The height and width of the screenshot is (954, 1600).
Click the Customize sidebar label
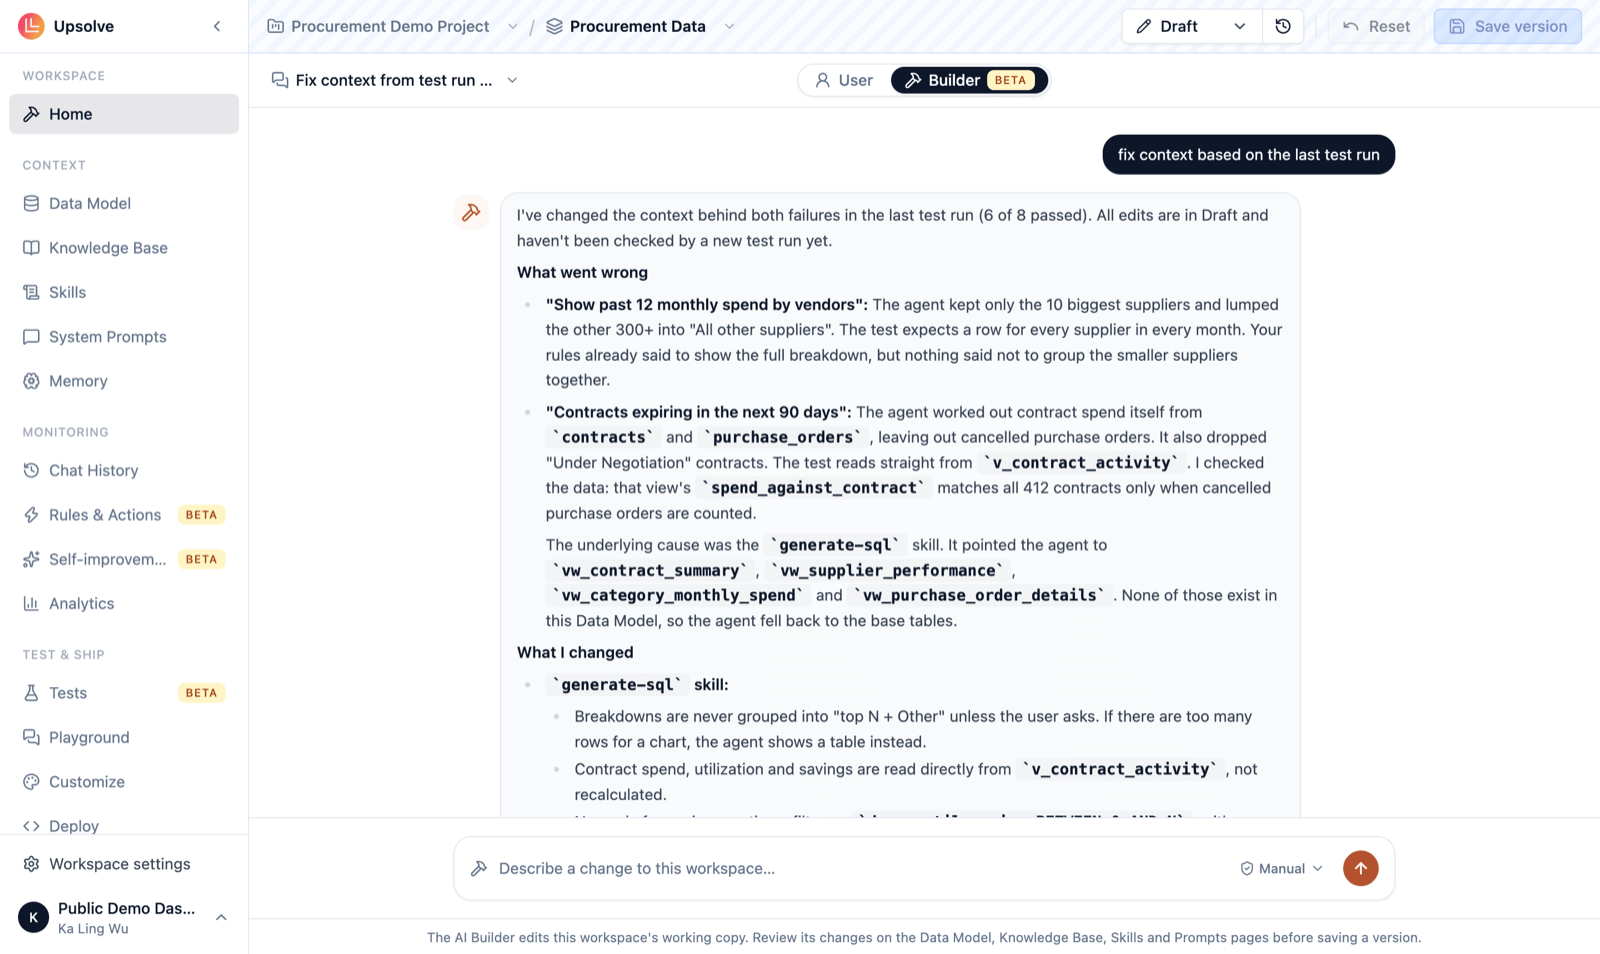(x=87, y=782)
